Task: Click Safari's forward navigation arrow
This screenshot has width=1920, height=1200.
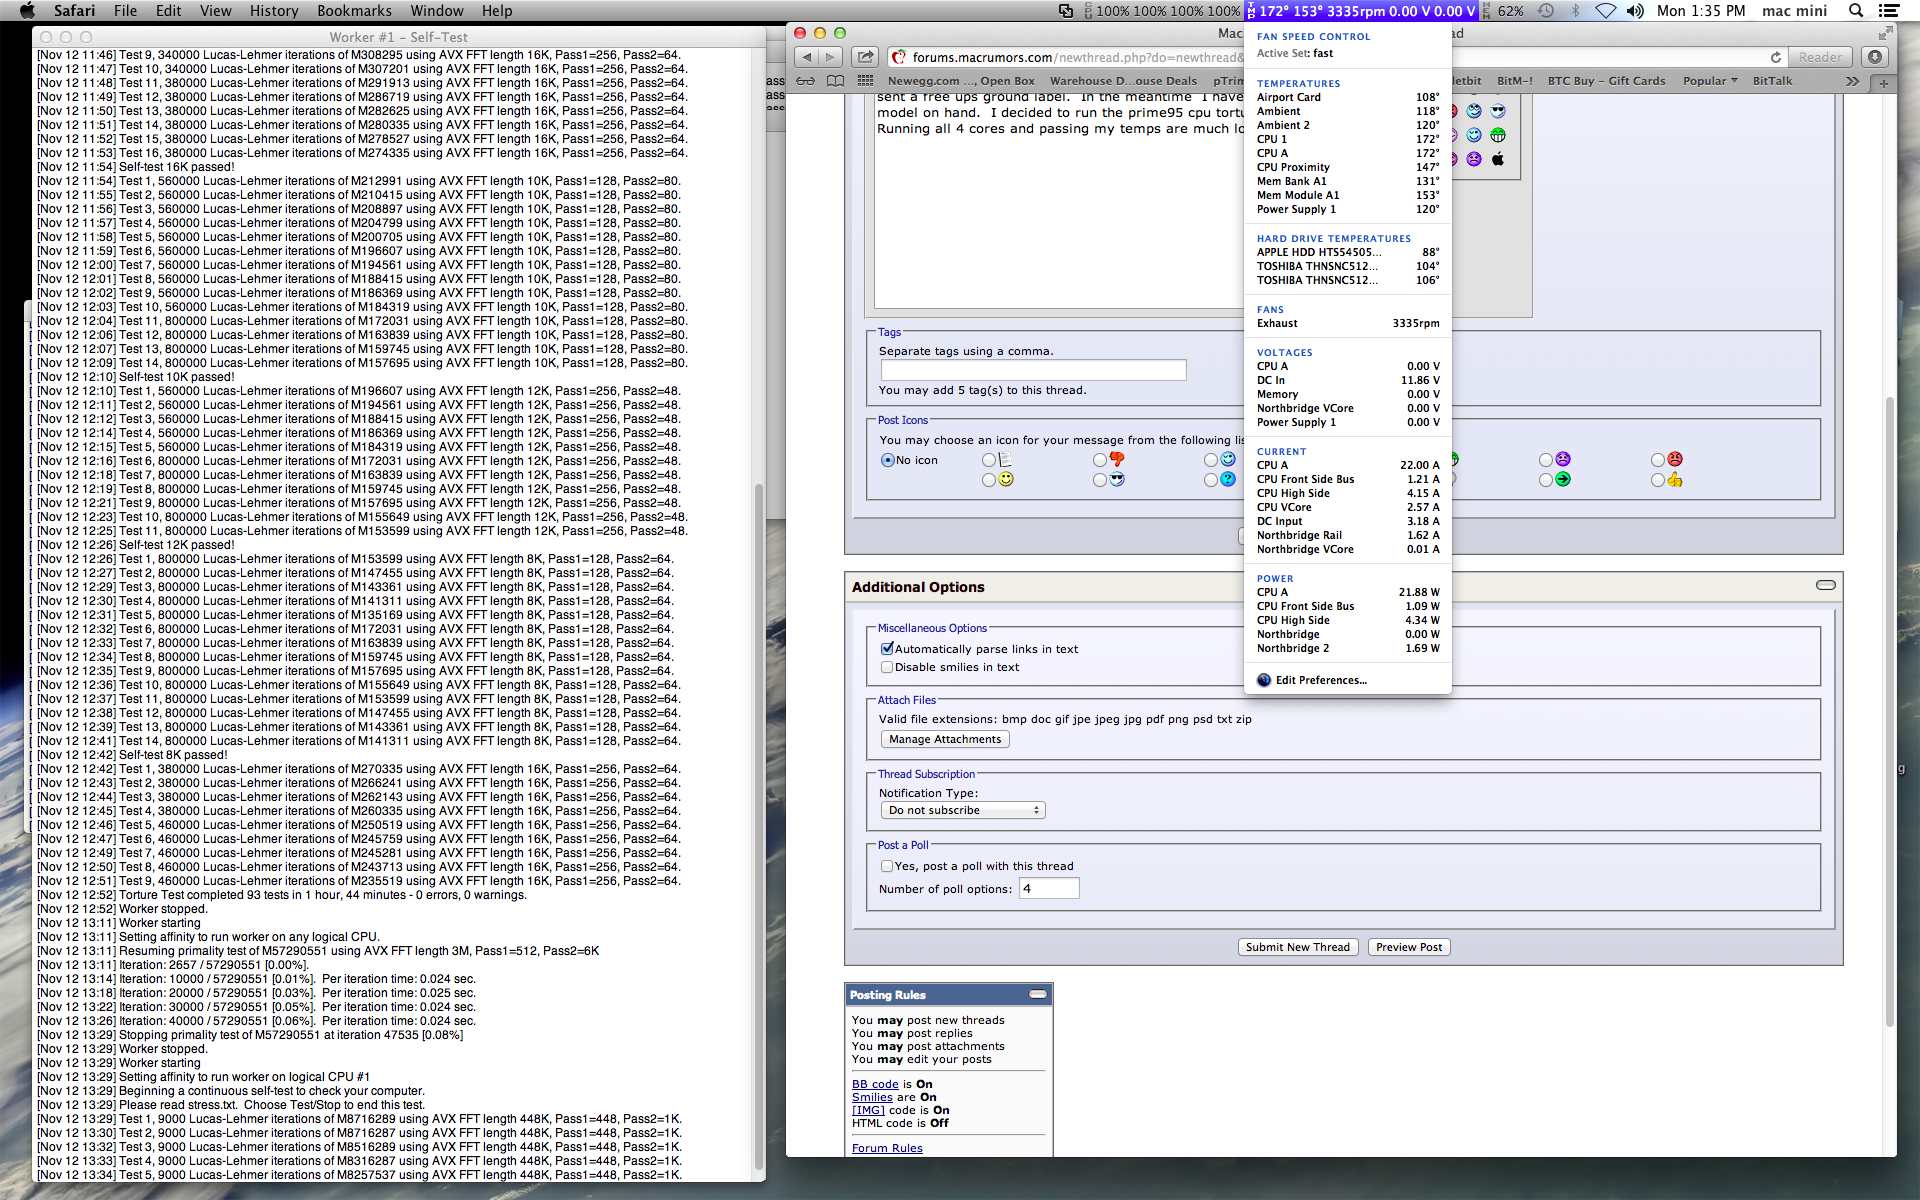Action: tap(830, 57)
